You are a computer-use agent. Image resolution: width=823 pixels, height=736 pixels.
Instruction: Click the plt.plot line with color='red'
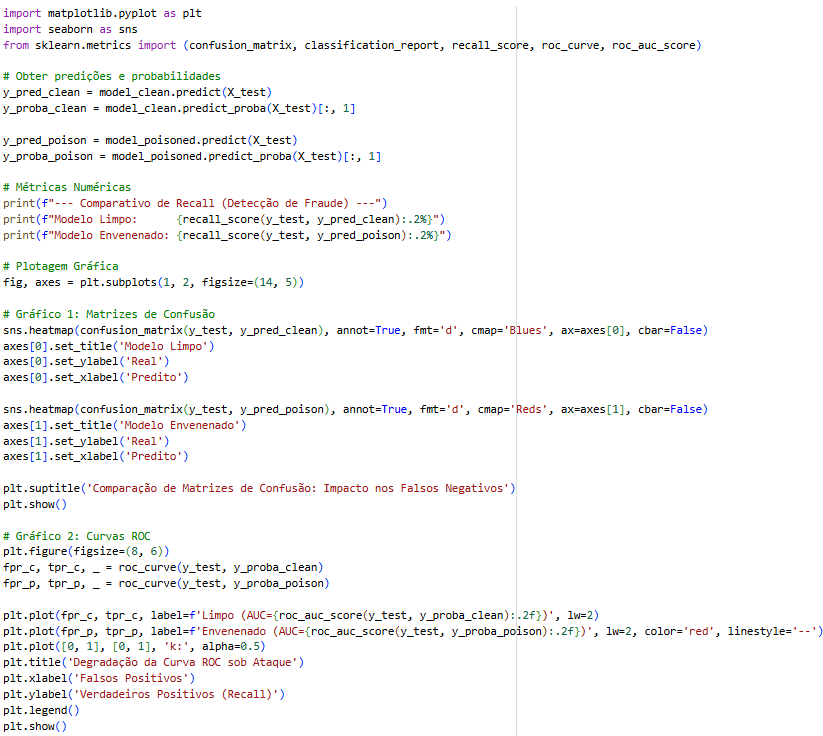412,630
